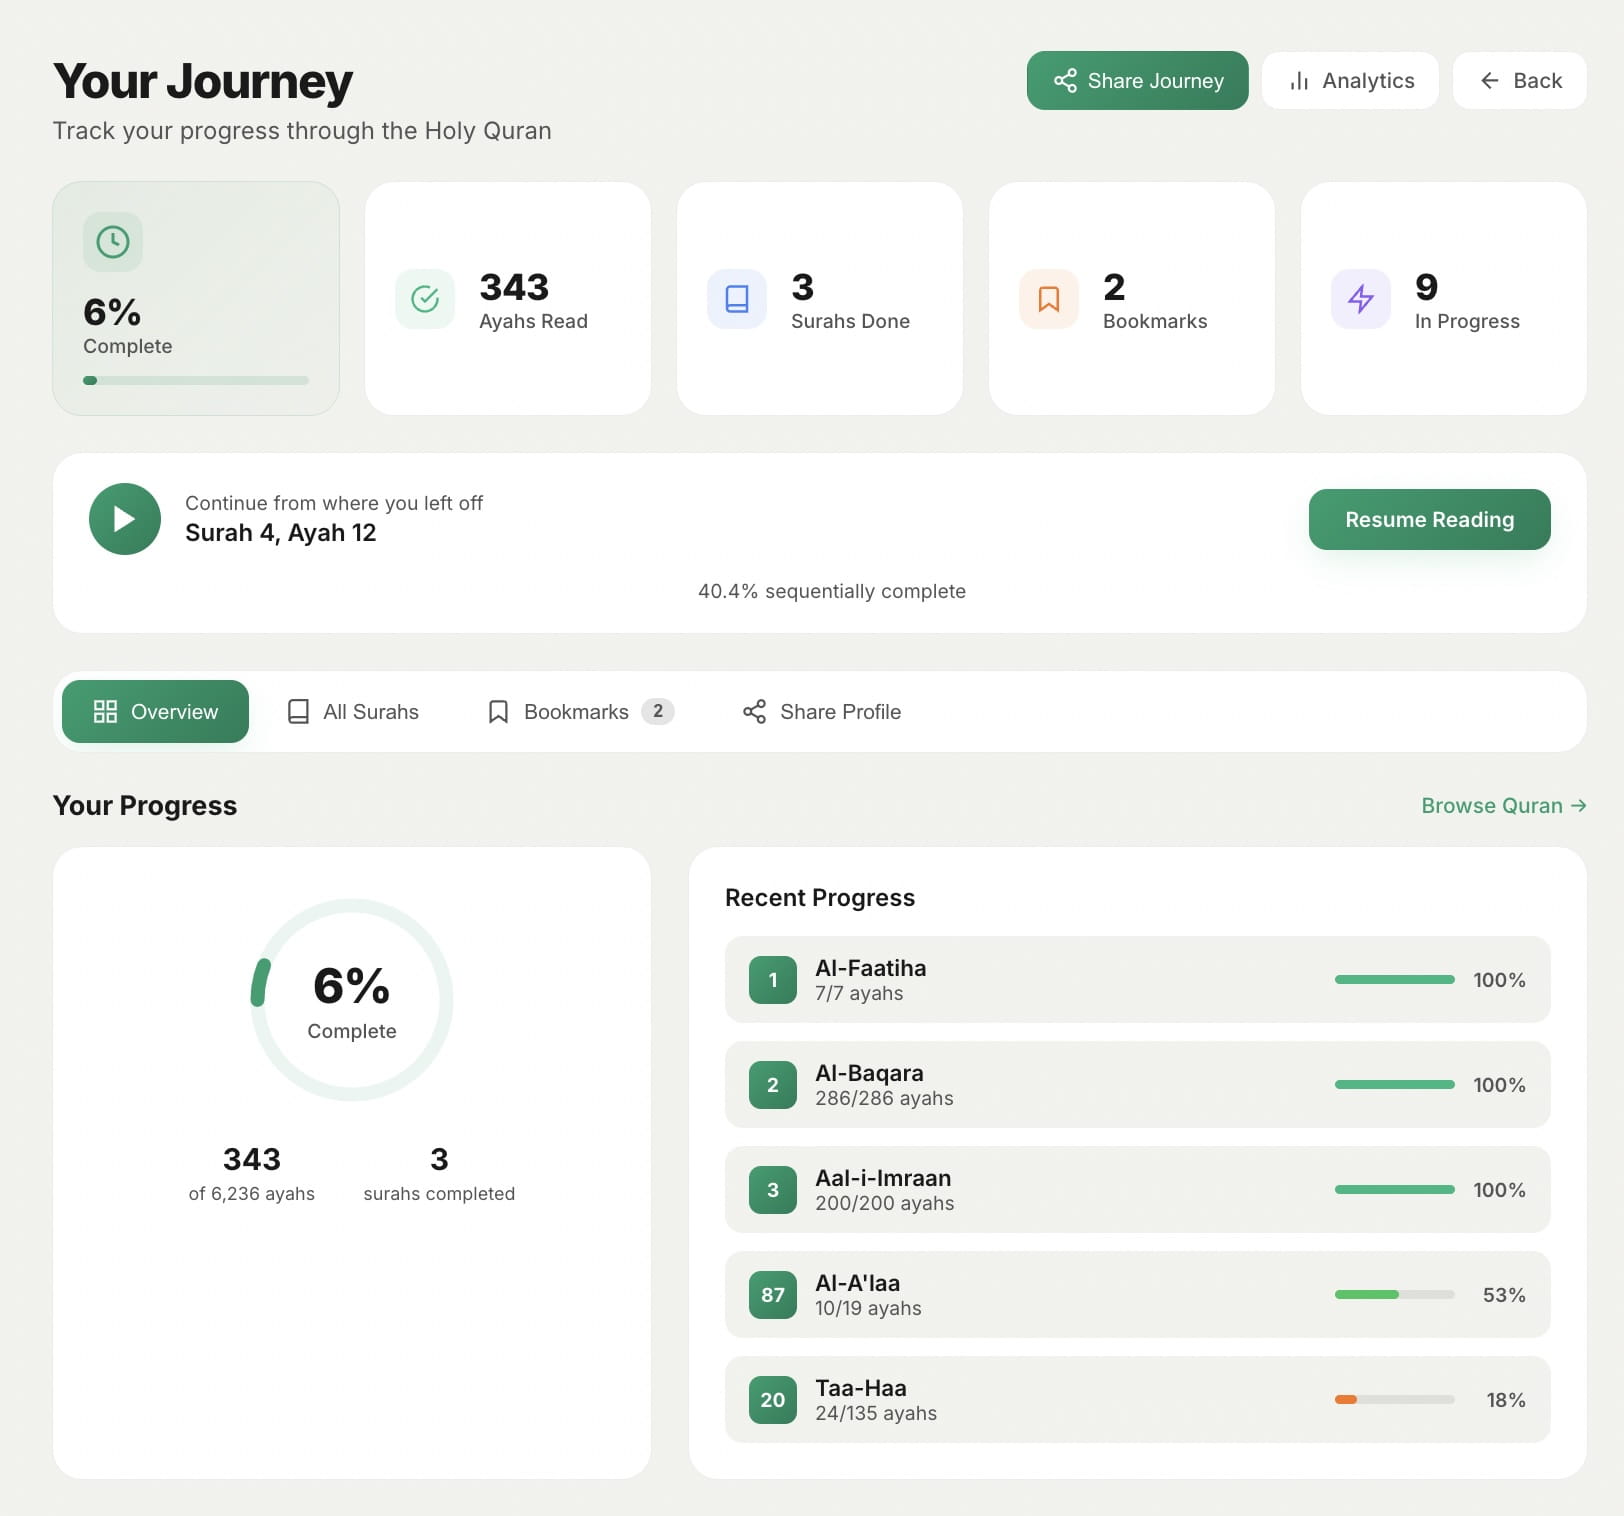Viewport: 1624px width, 1516px height.
Task: Click the green play icon beside resume section
Action: [x=124, y=519]
